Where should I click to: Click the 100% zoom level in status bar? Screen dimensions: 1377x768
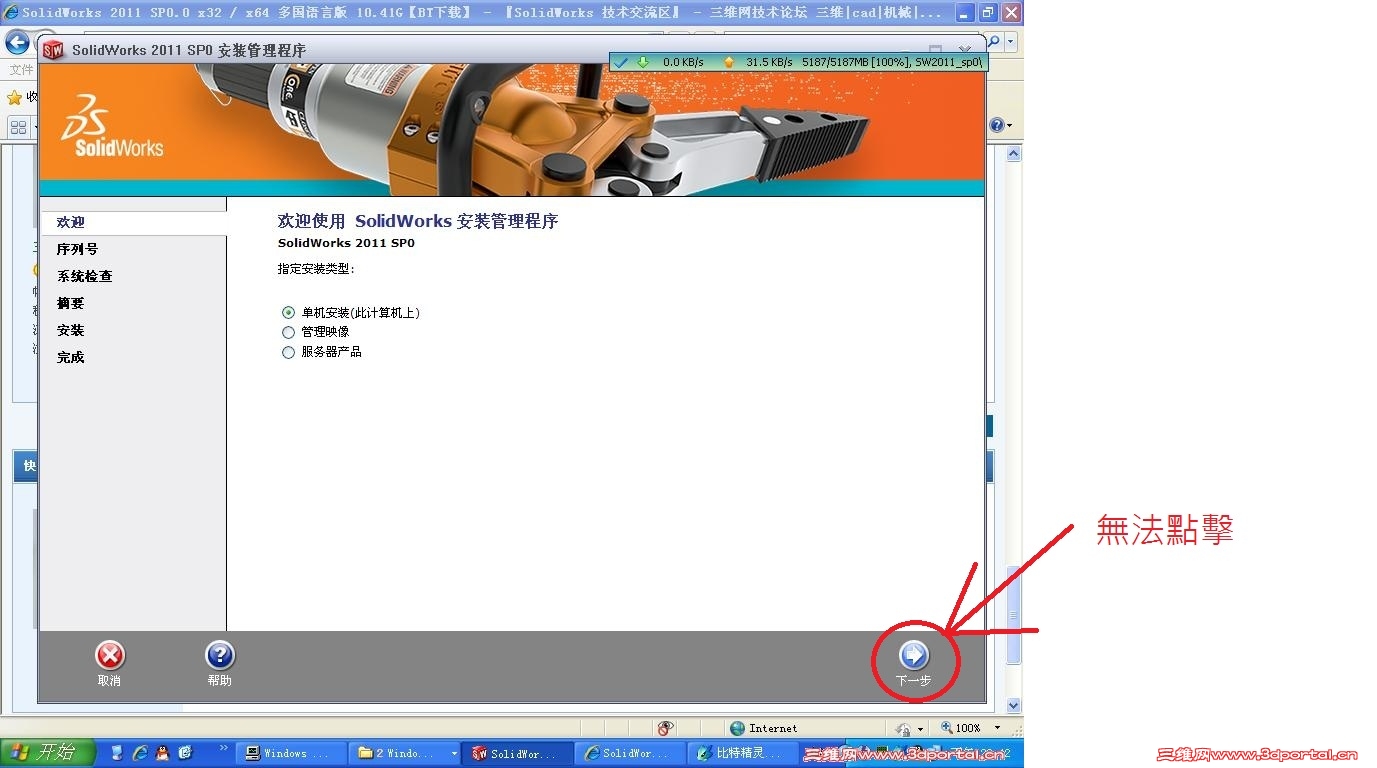tap(967, 728)
